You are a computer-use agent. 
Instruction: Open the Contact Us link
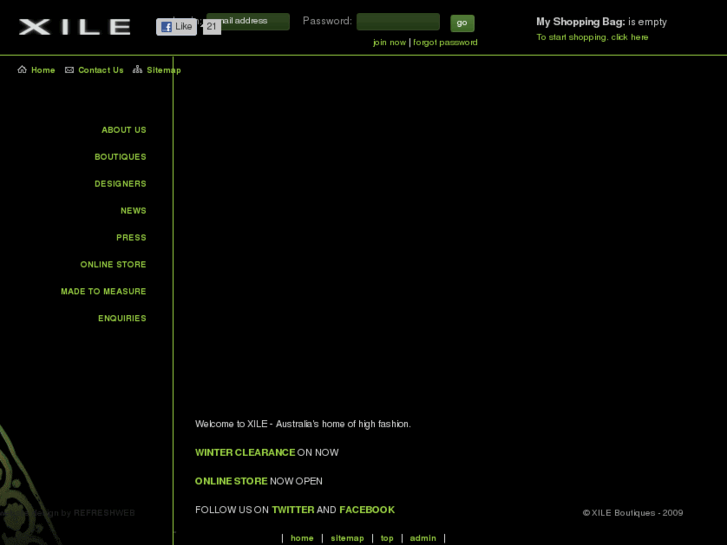tap(101, 70)
